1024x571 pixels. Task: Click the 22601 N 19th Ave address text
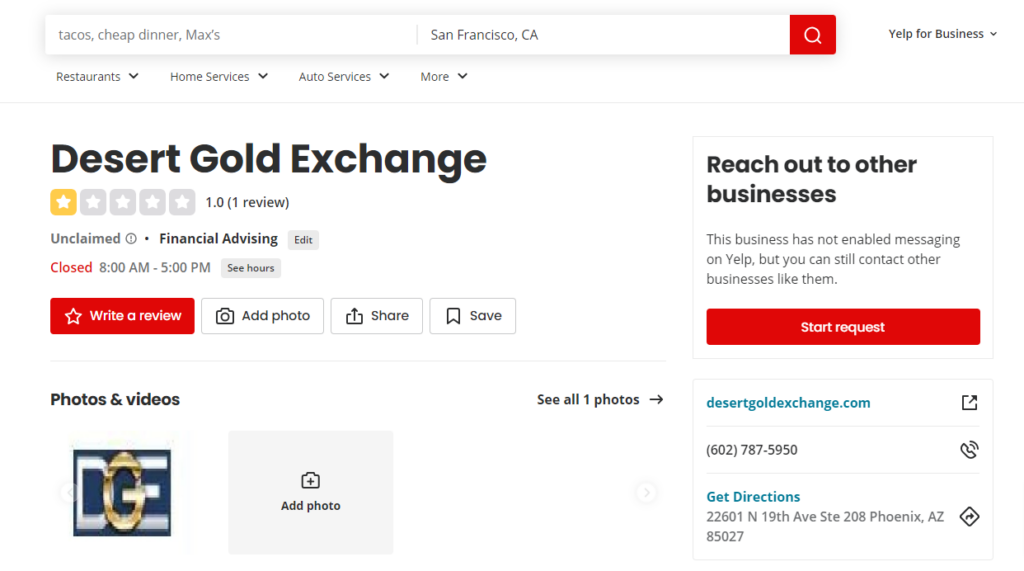coord(825,527)
